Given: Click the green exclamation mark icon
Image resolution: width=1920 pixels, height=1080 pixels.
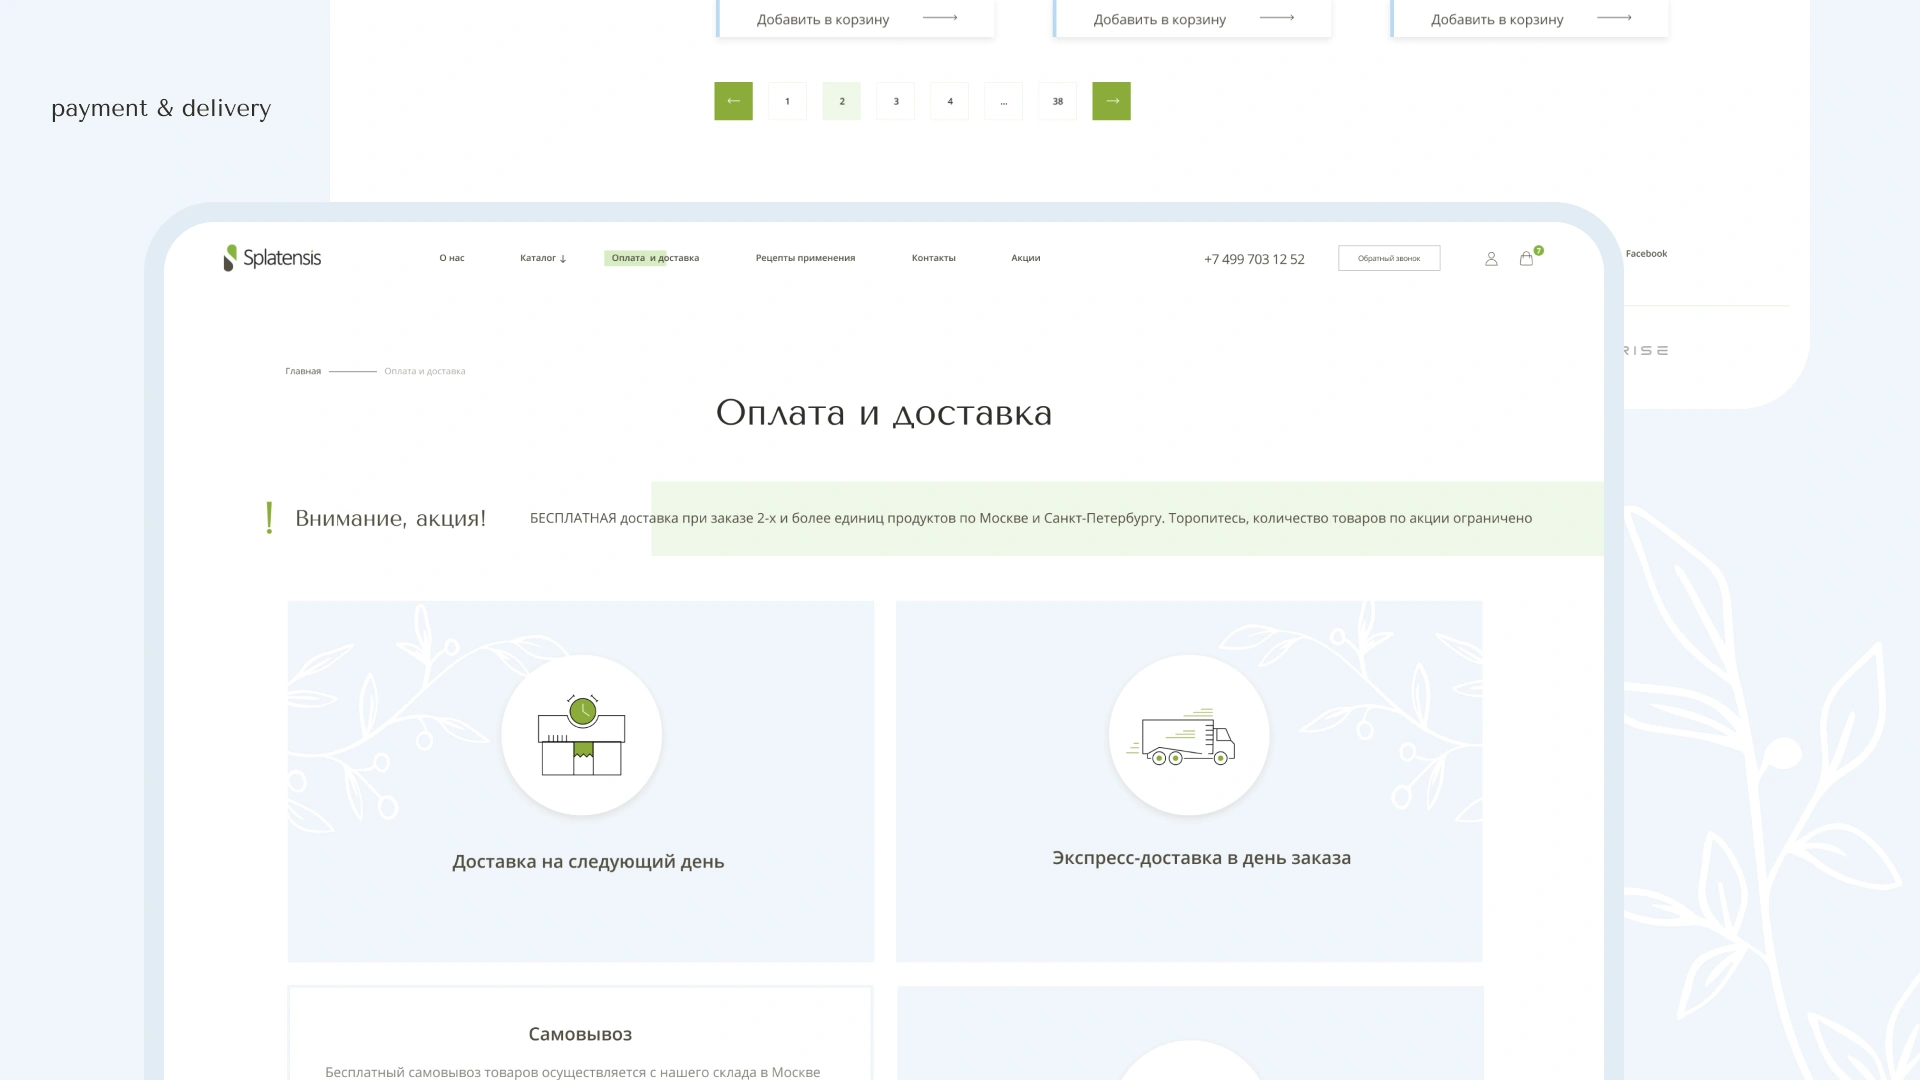Looking at the screenshot, I should (269, 518).
